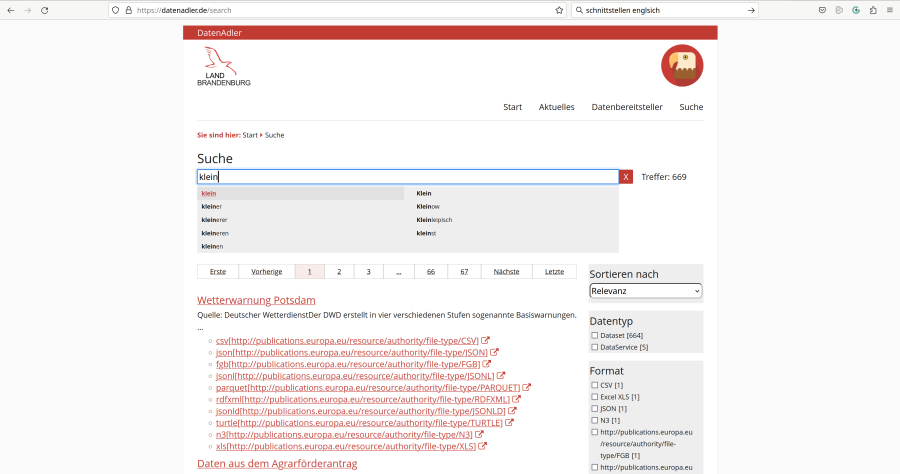Click the Suche text field containing 'klein'
Screen dimensions: 900x474
pyautogui.click(x=407, y=177)
